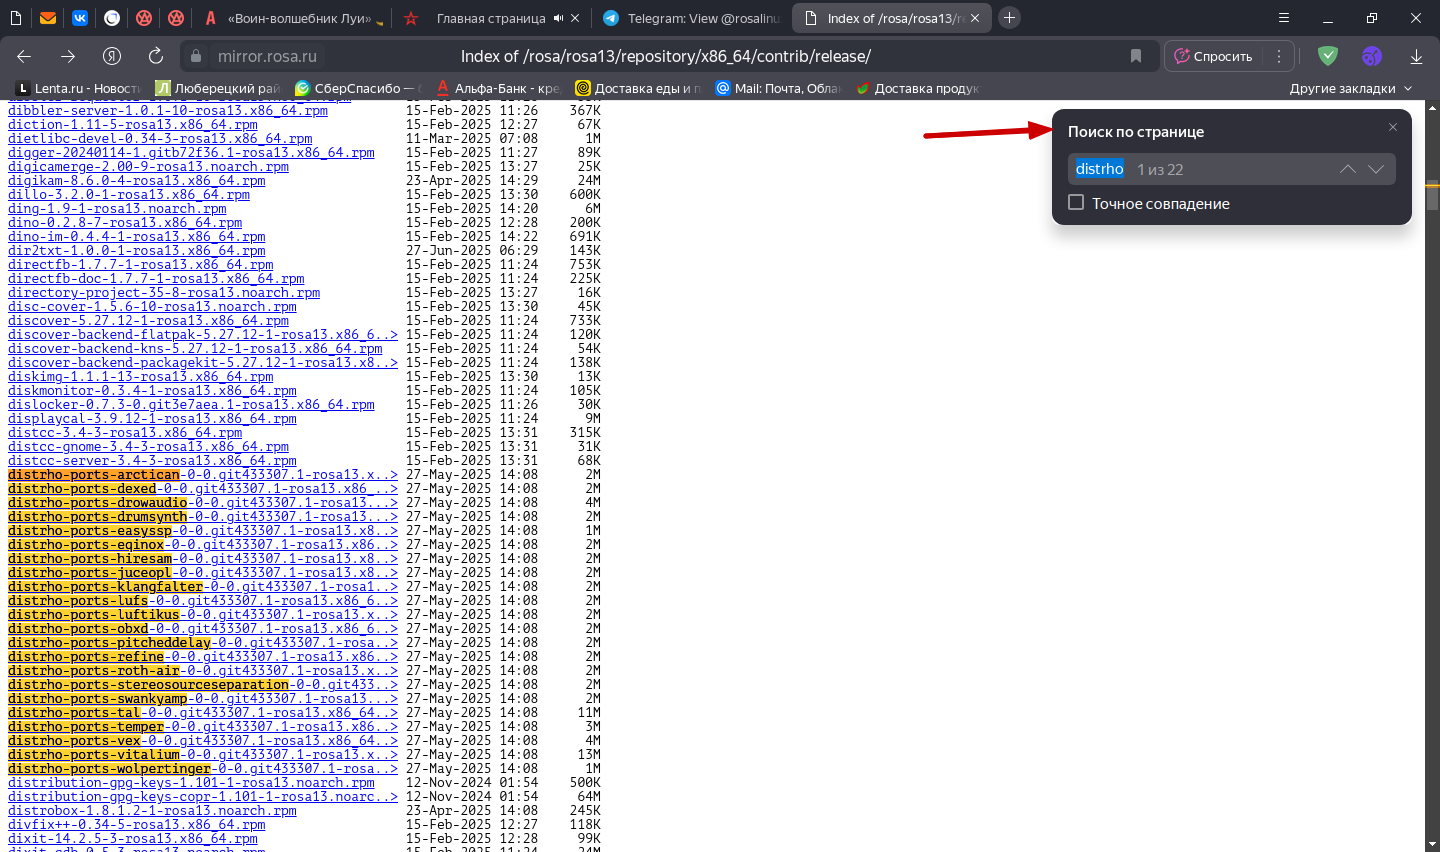This screenshot has width=1440, height=852.
Task: Open the downloads panel
Action: point(1416,56)
